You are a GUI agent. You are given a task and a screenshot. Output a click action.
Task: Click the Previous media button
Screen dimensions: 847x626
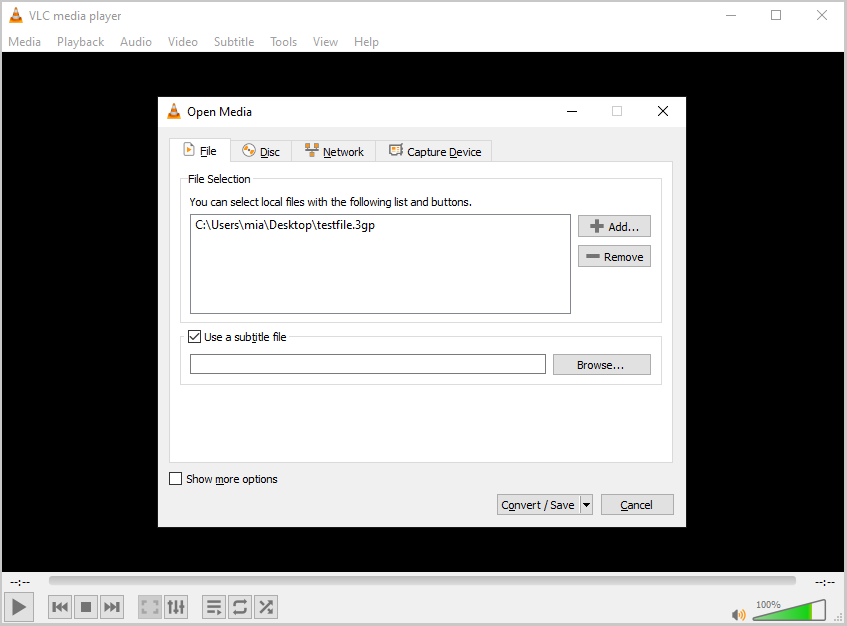[59, 607]
